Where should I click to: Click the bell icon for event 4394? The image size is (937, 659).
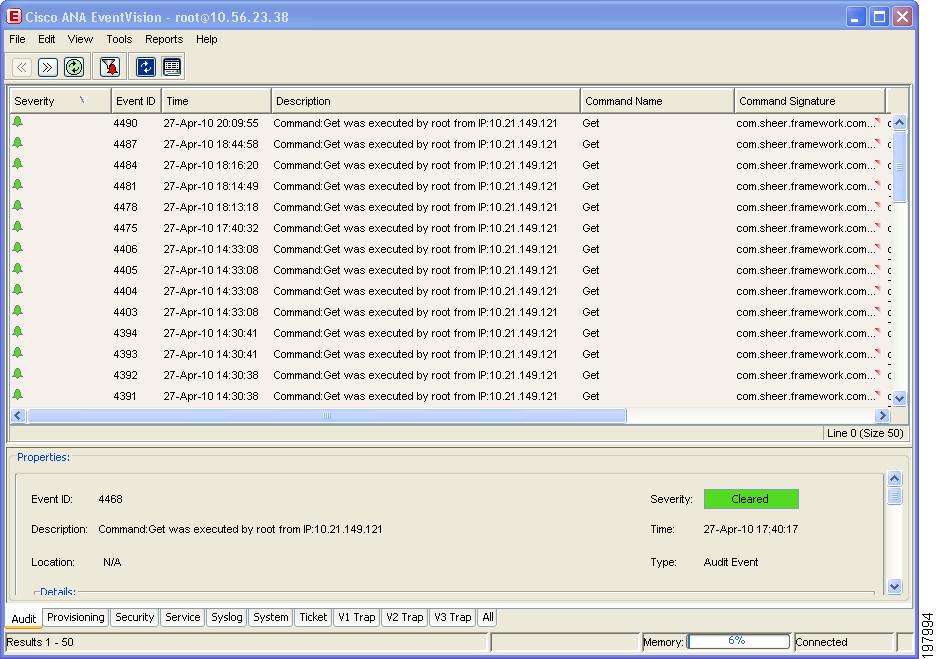(18, 332)
